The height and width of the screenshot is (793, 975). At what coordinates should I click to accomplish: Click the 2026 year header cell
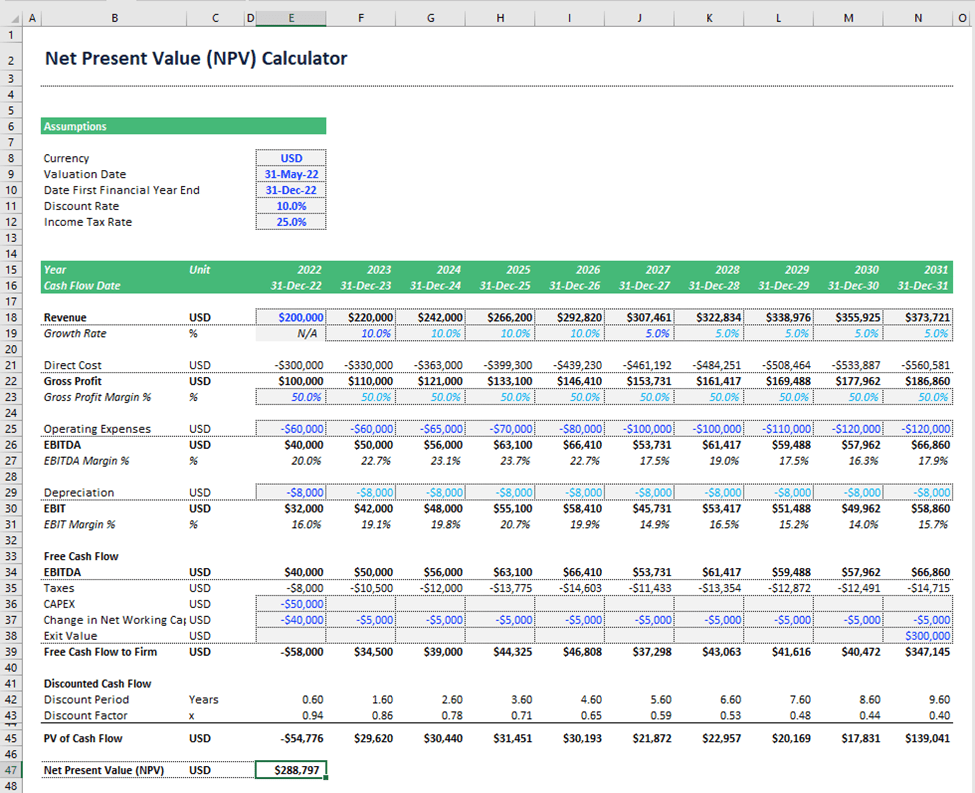click(x=570, y=269)
